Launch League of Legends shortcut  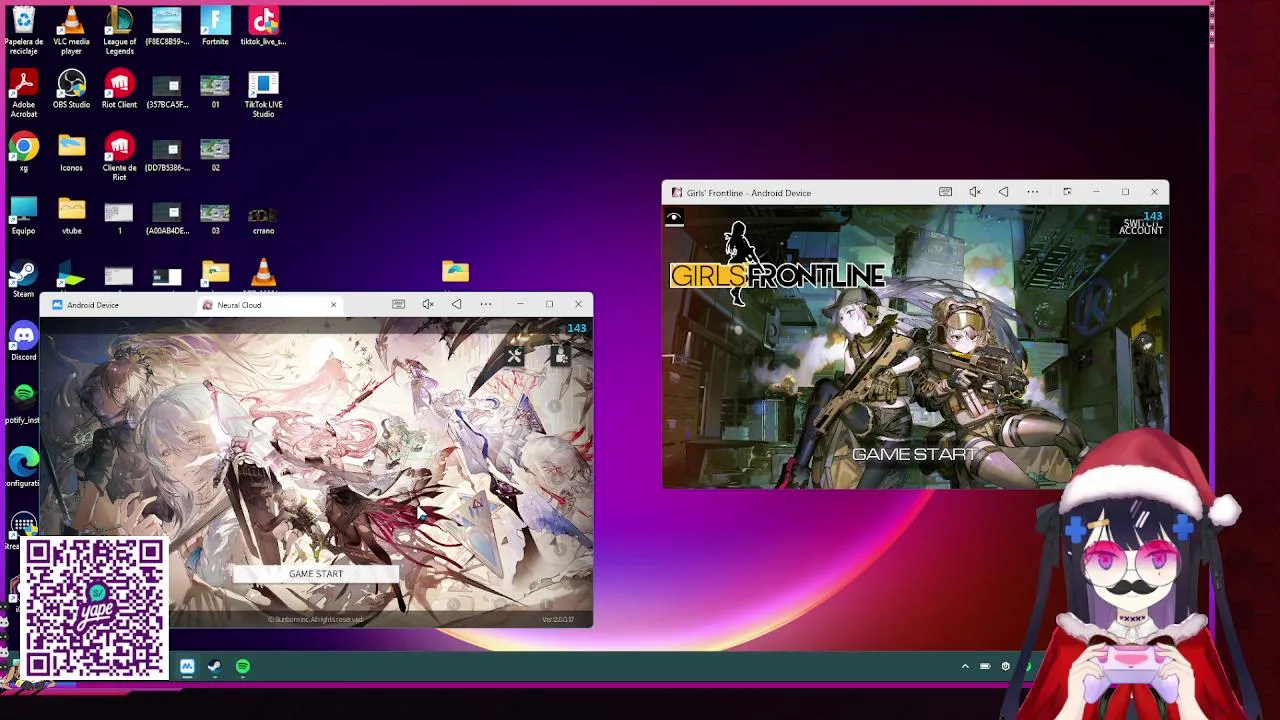[119, 30]
